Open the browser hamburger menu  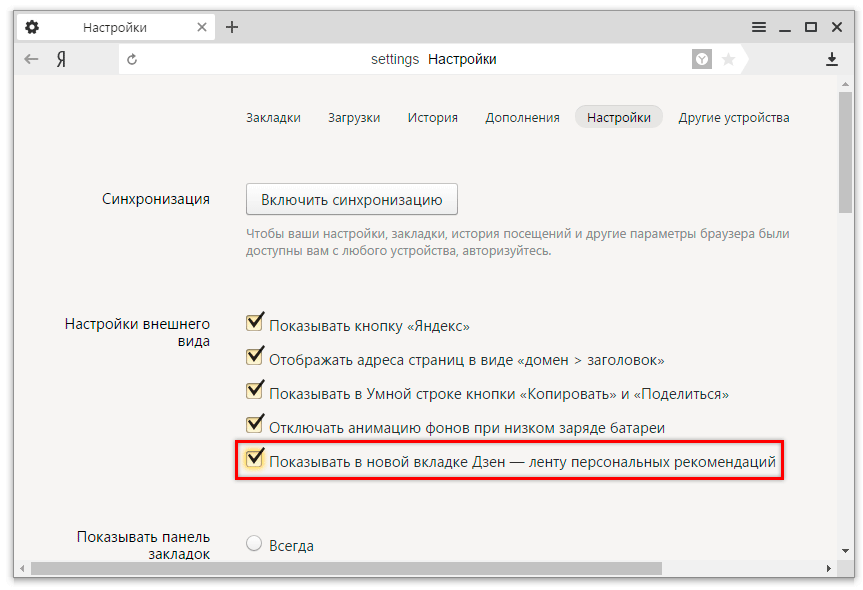pos(759,27)
